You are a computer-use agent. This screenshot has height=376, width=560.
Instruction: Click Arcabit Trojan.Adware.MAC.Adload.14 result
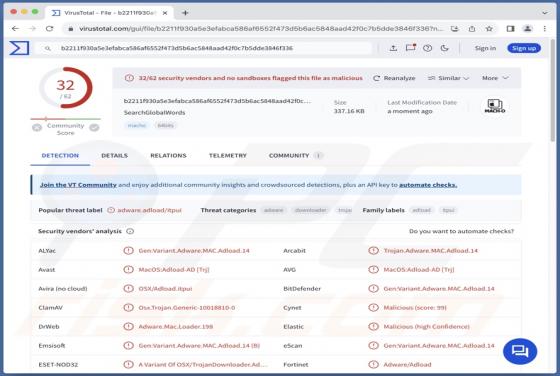pos(430,250)
